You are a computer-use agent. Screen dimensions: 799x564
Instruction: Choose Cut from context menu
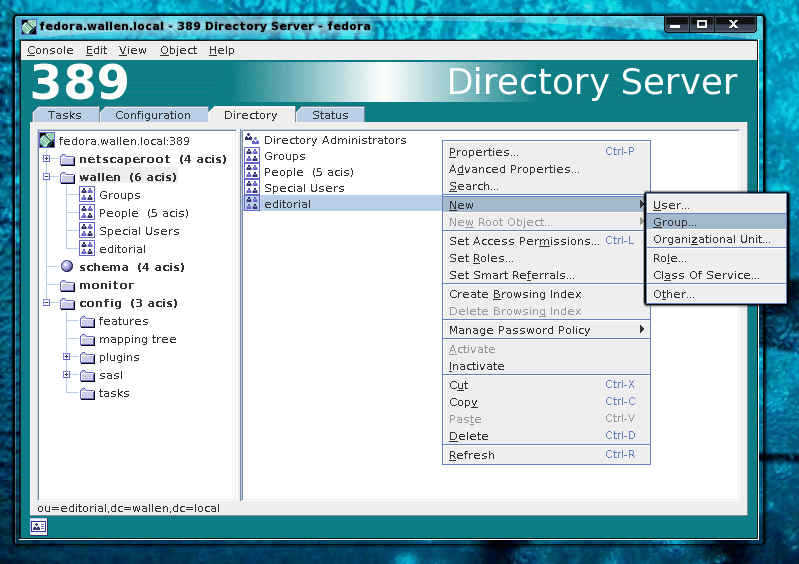click(546, 385)
